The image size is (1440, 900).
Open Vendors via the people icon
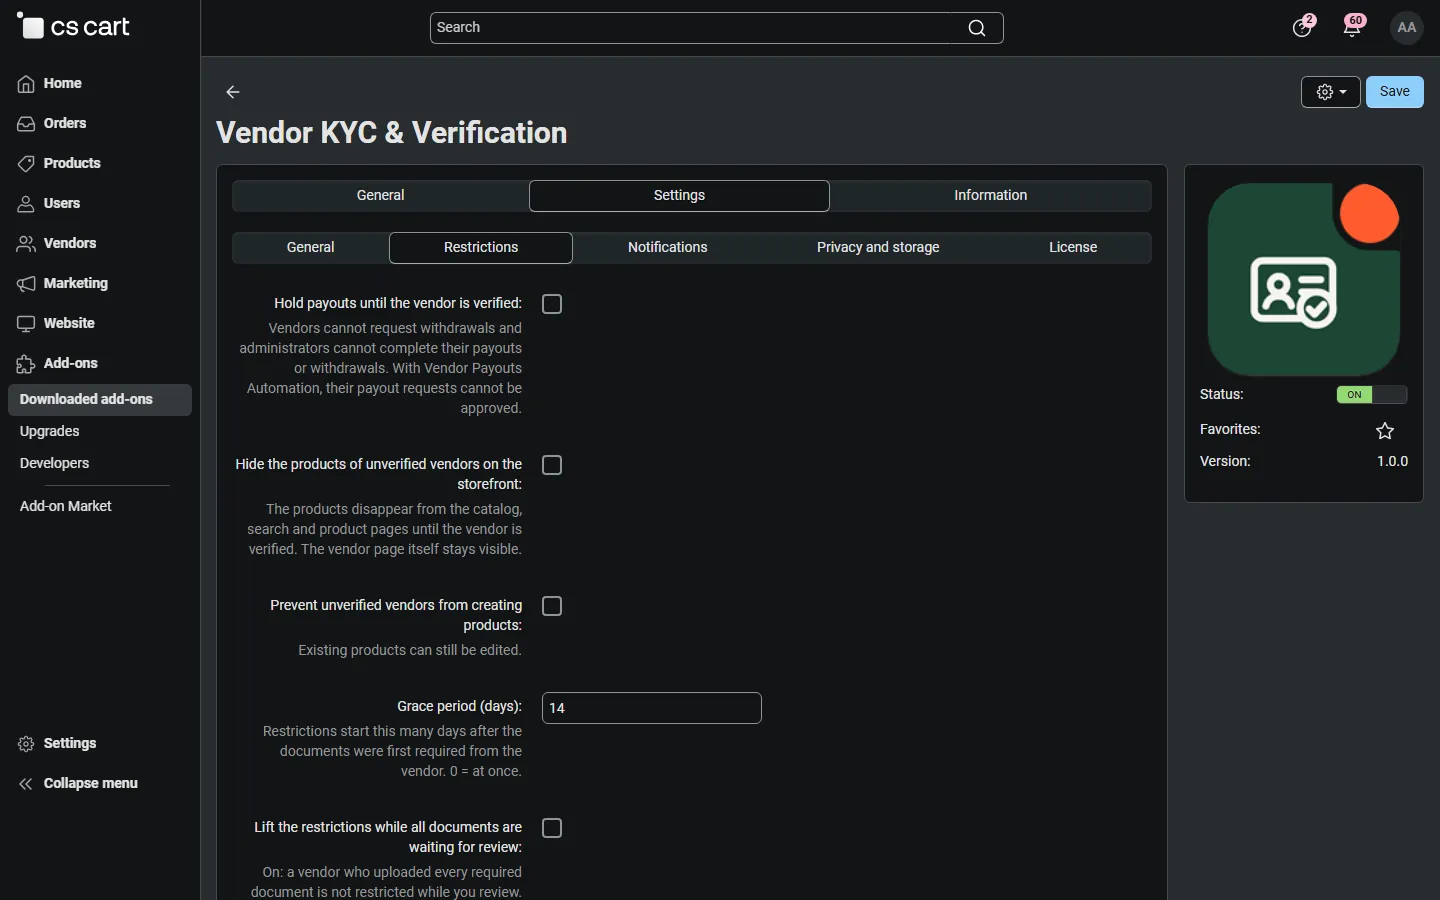26,244
